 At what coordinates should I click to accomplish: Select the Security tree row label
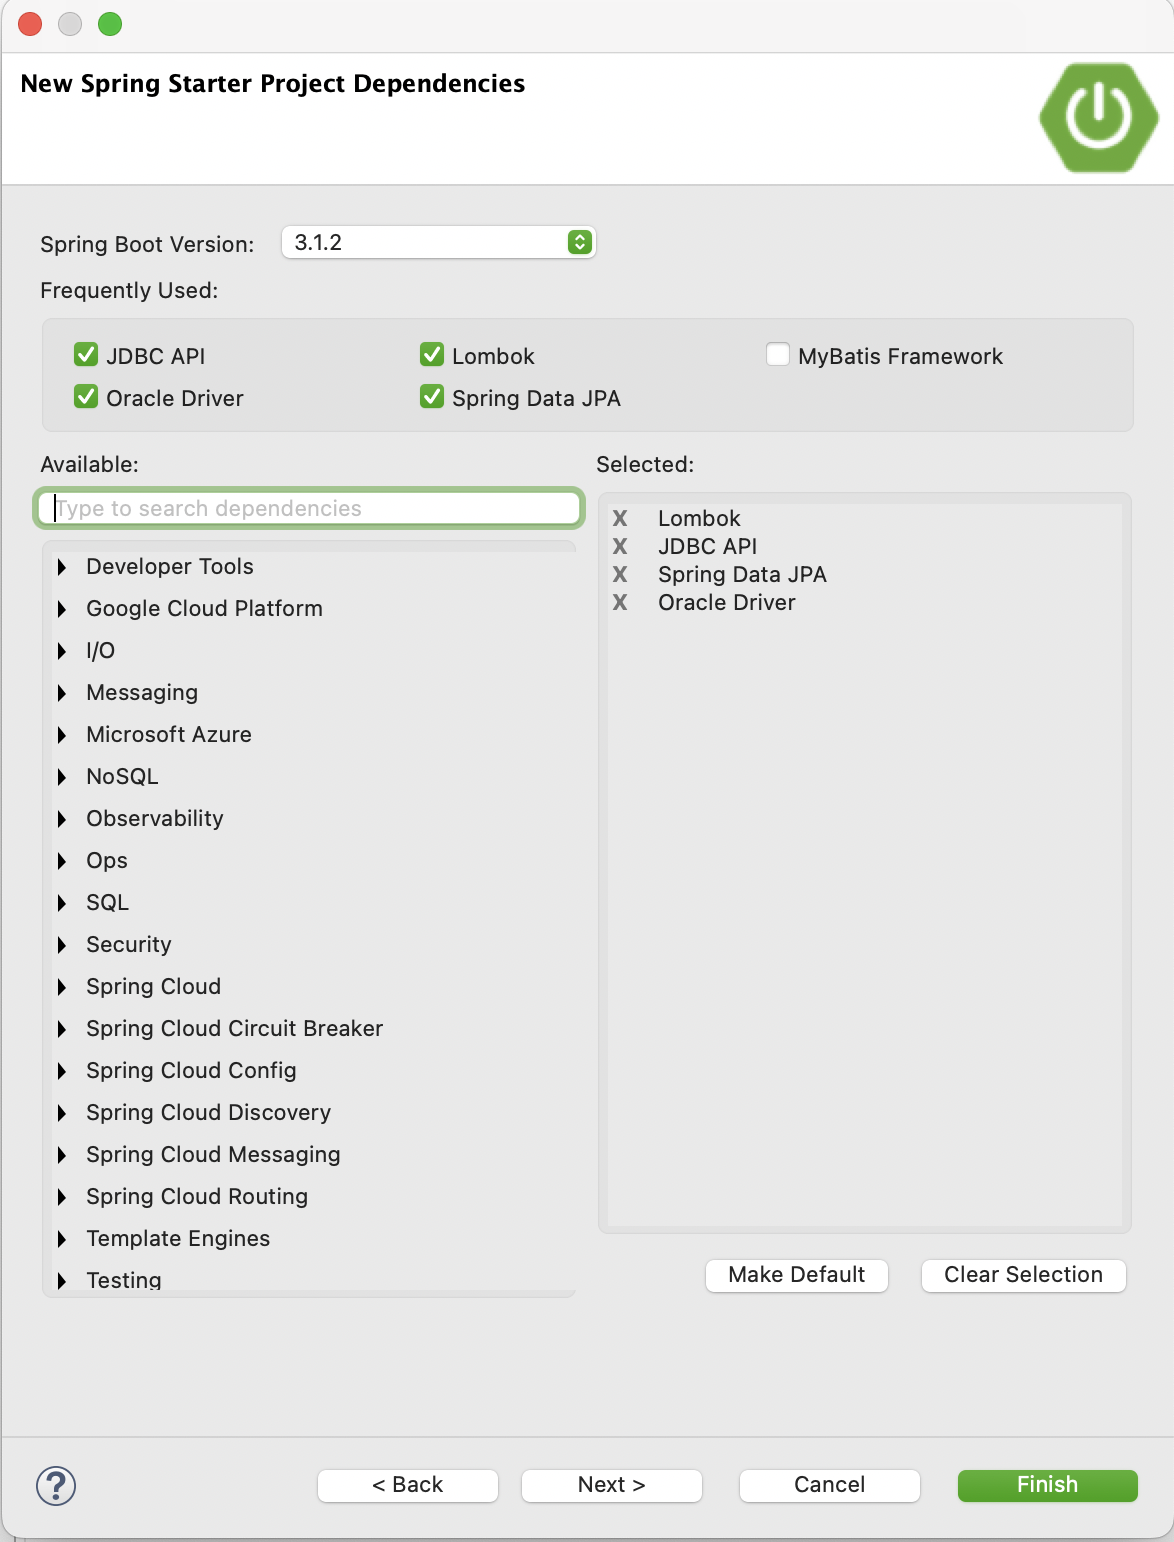coord(129,945)
